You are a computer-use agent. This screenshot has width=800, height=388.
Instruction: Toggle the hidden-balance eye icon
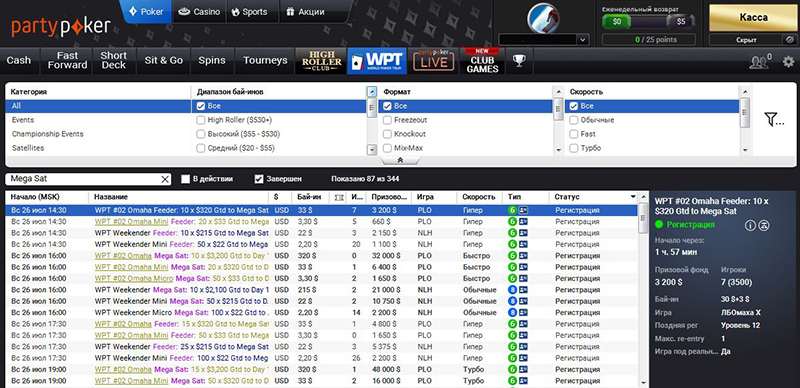pos(789,39)
